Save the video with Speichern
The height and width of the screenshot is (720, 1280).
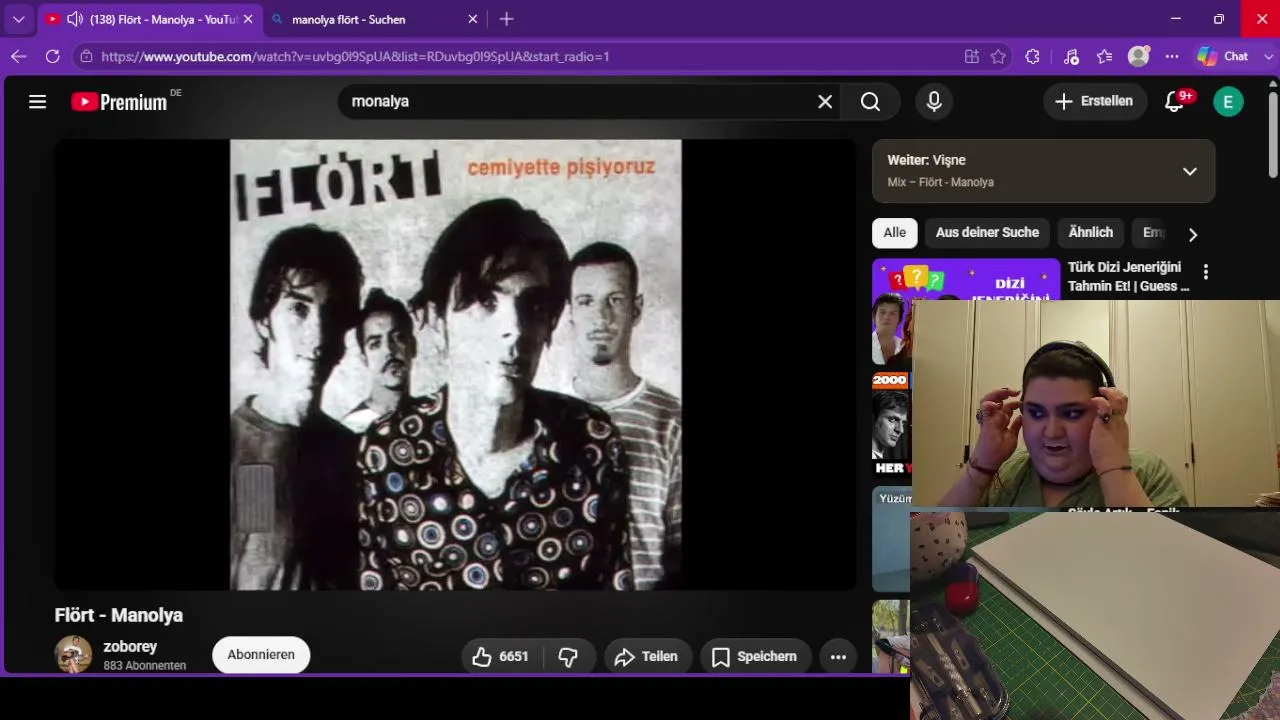tap(755, 657)
